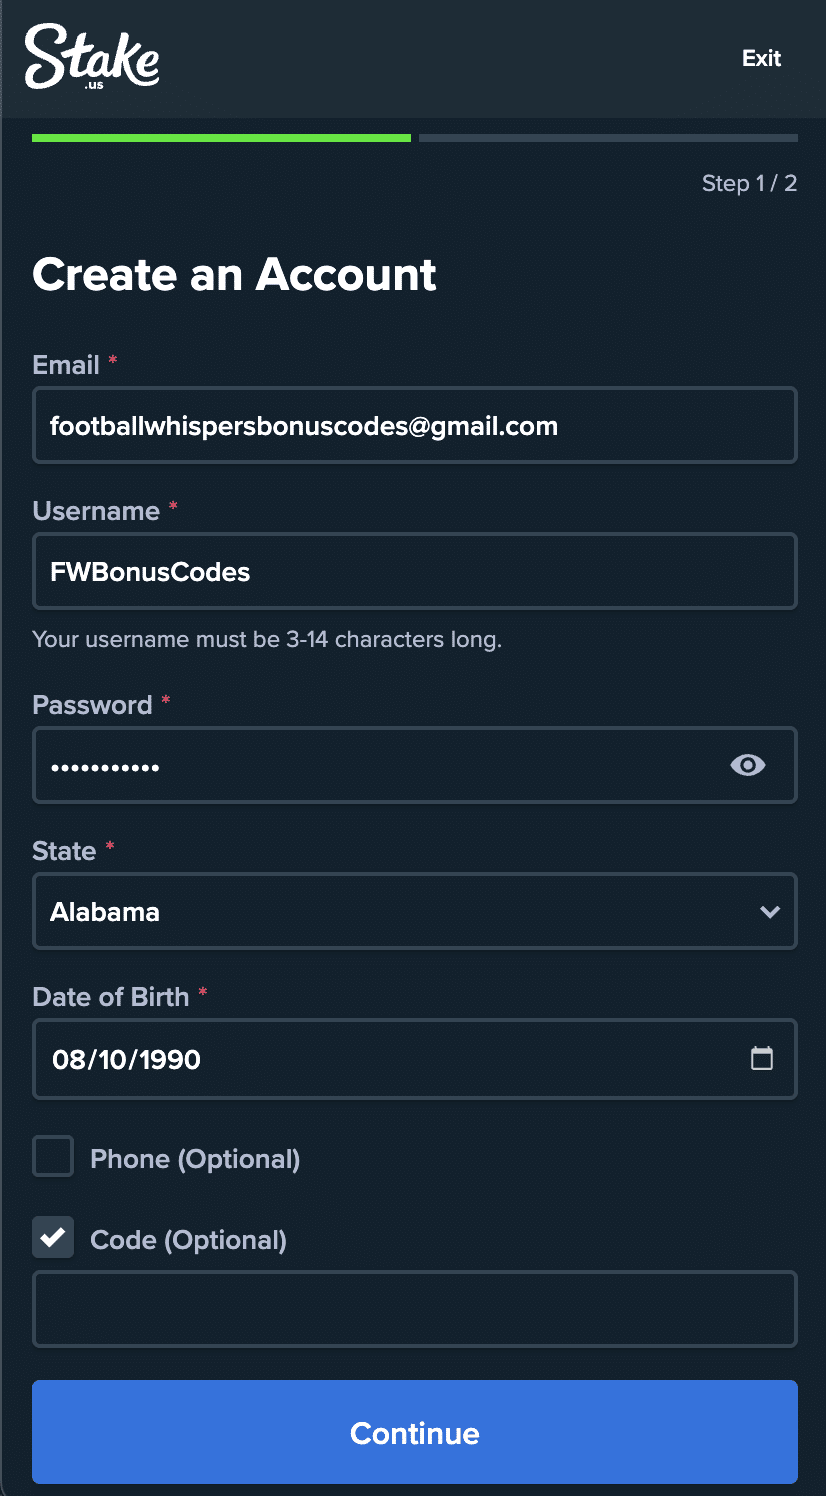
Task: Enable the Phone (Optional) checkbox
Action: pos(52,1155)
